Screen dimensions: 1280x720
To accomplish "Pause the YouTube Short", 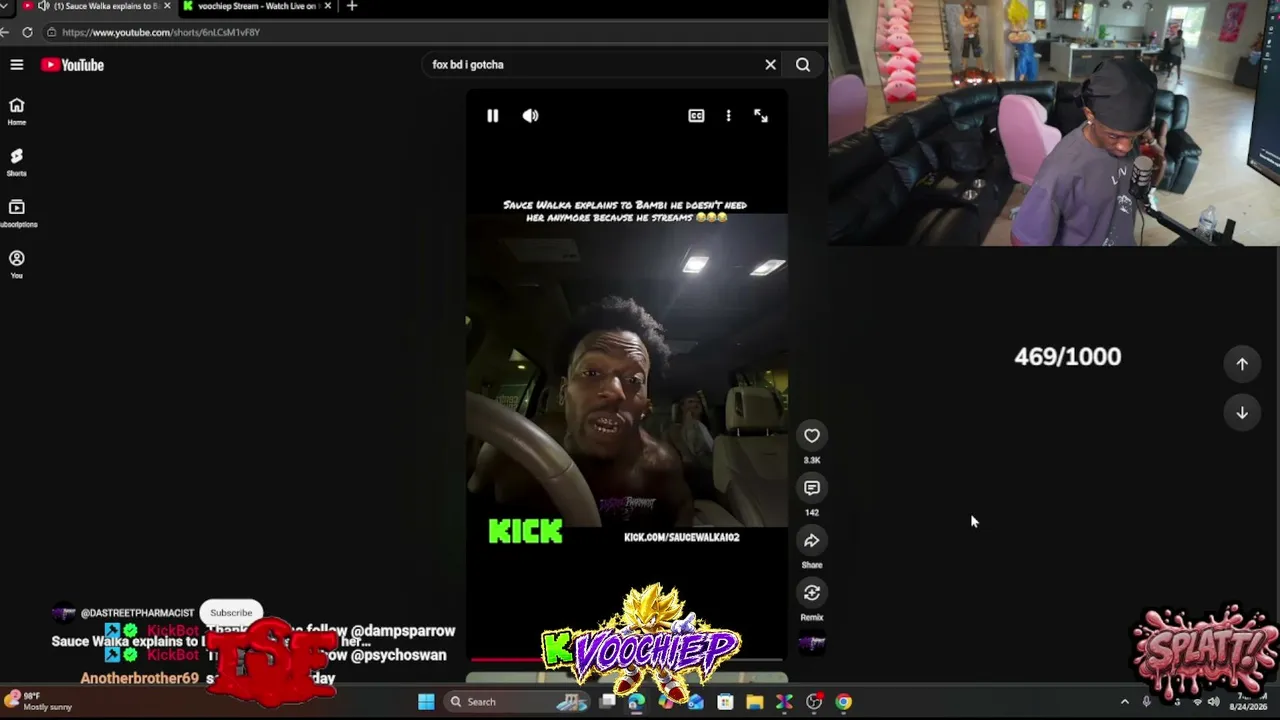I will [492, 116].
